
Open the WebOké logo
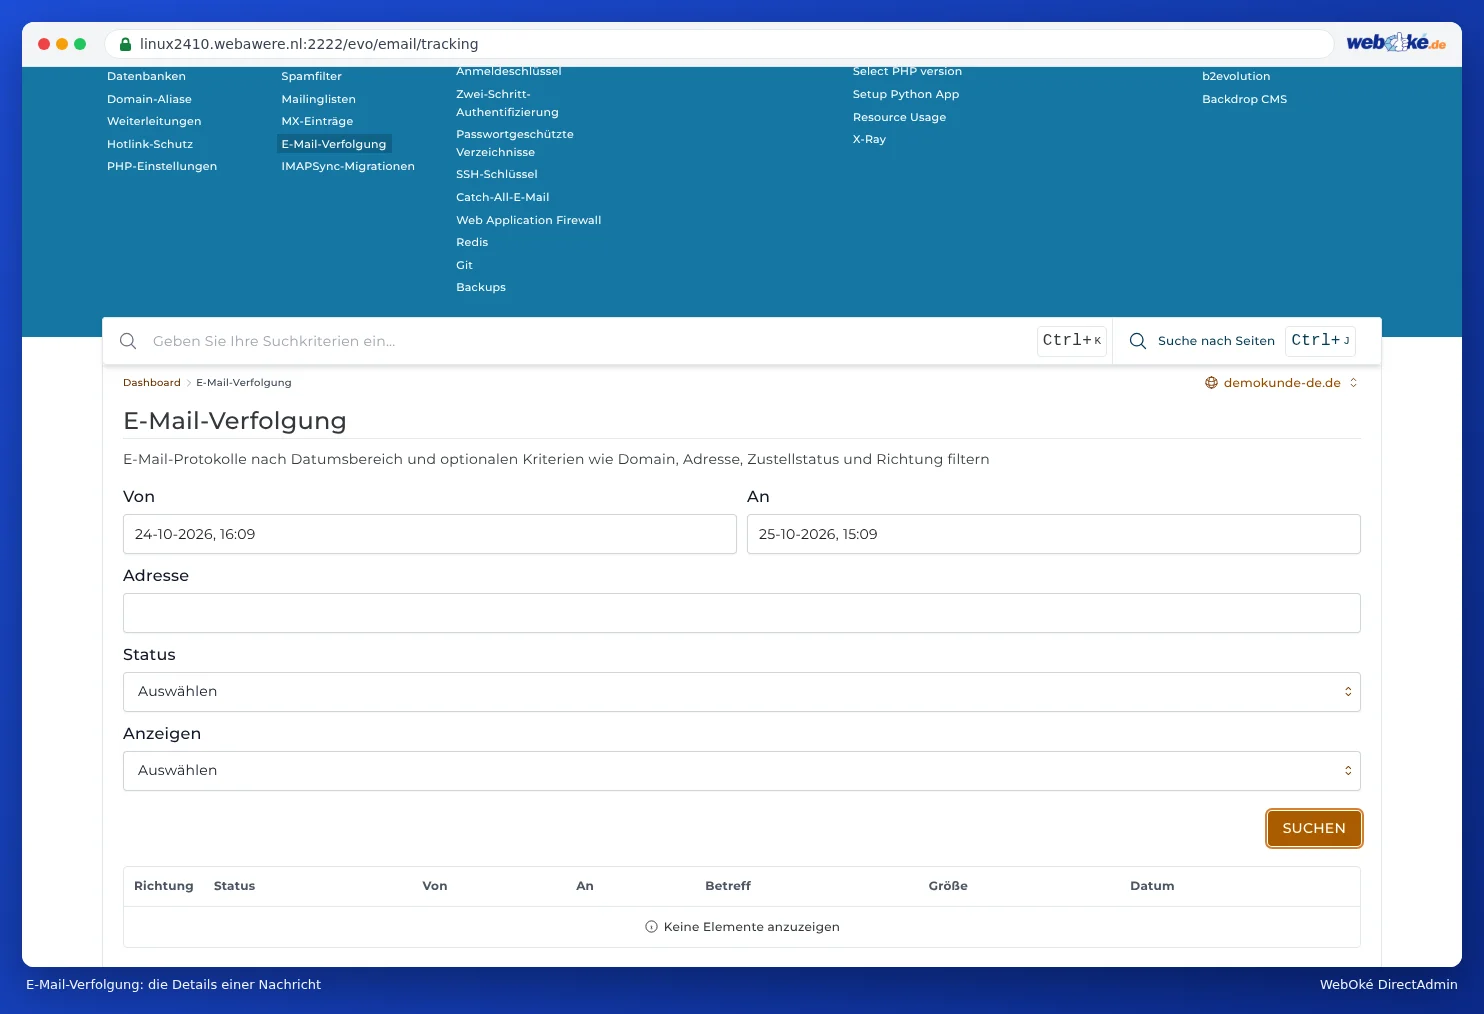1396,43
